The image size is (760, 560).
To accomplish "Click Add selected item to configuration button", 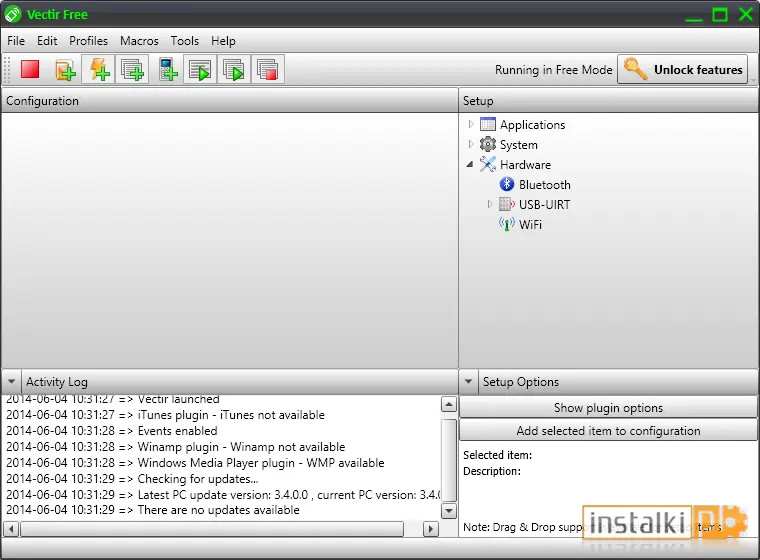I will coord(608,431).
